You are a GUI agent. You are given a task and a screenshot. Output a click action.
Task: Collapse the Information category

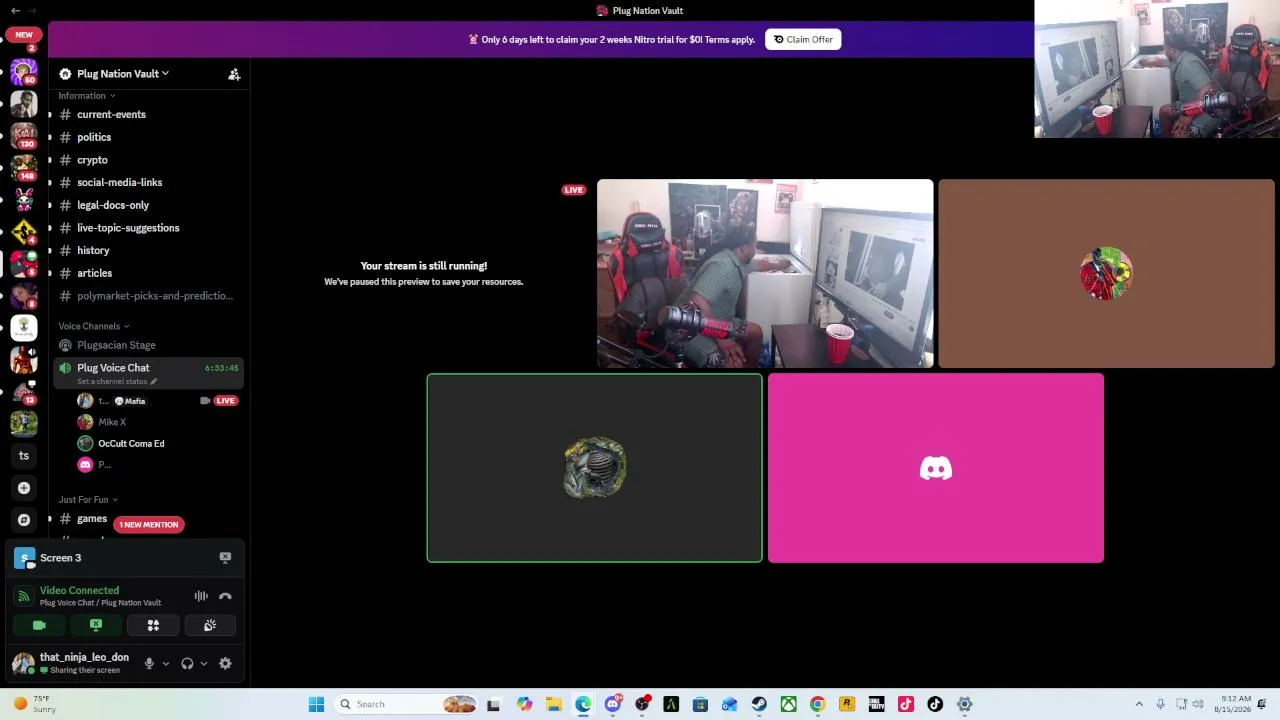[86, 96]
